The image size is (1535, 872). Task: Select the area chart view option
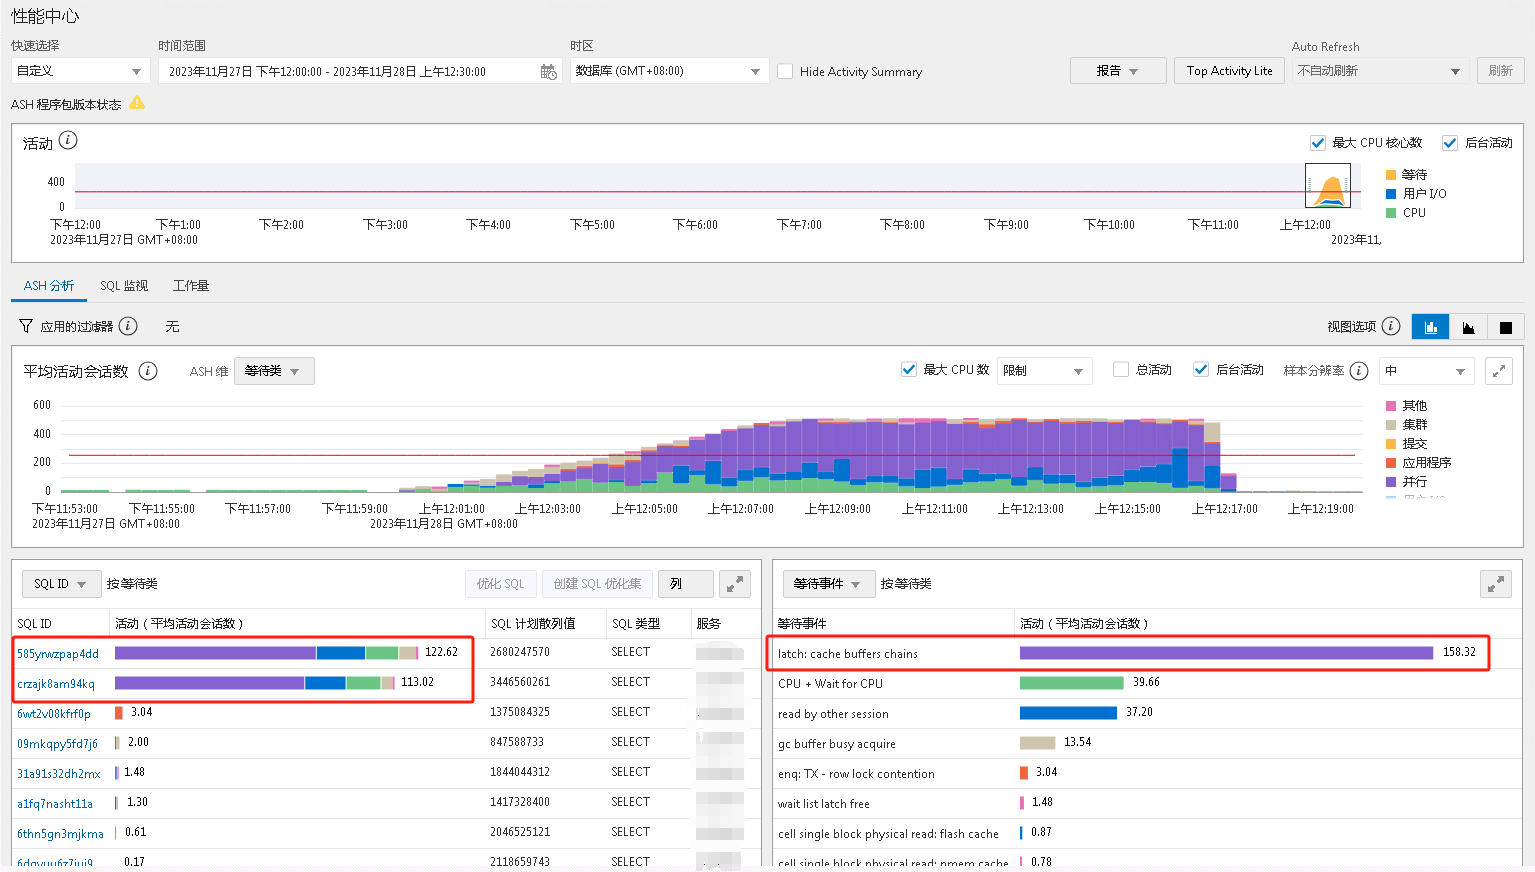click(x=1468, y=327)
